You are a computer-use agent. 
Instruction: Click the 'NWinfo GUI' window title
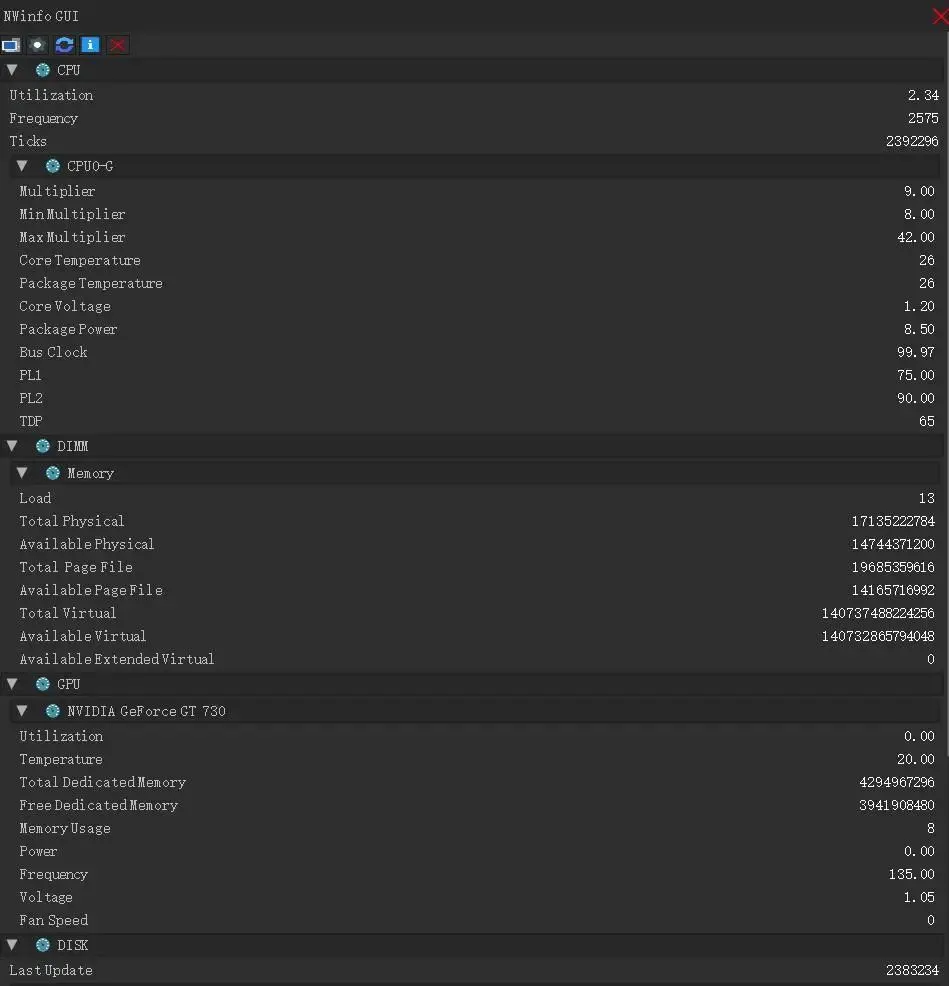coord(41,16)
